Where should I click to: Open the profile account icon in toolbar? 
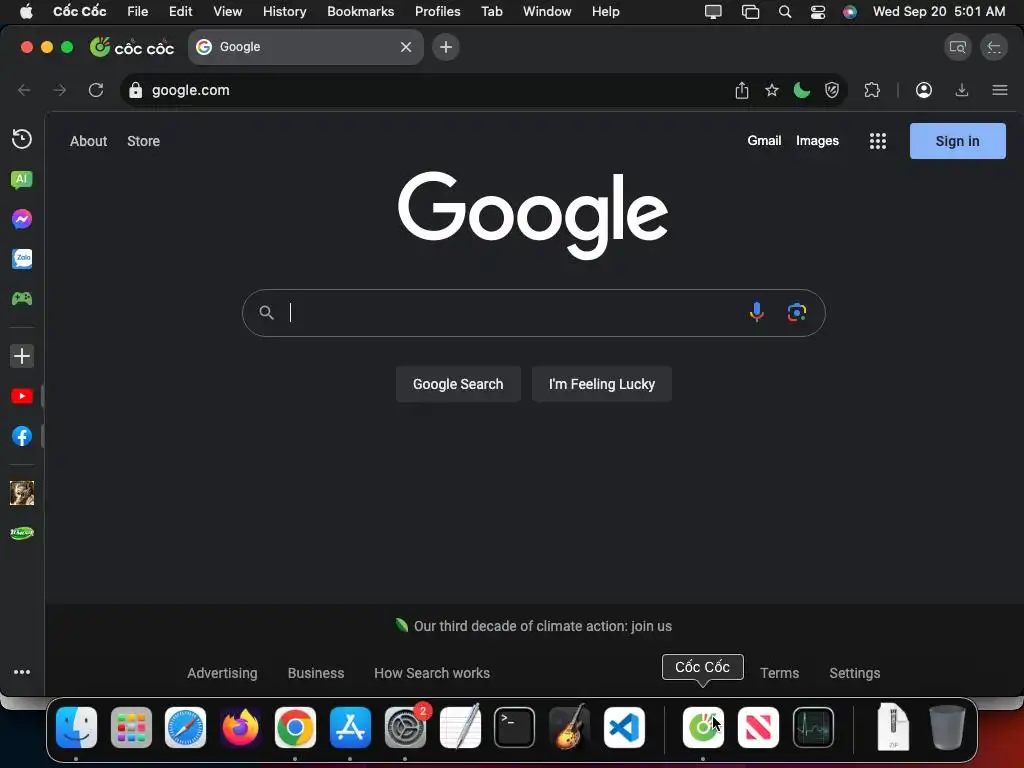click(x=923, y=90)
